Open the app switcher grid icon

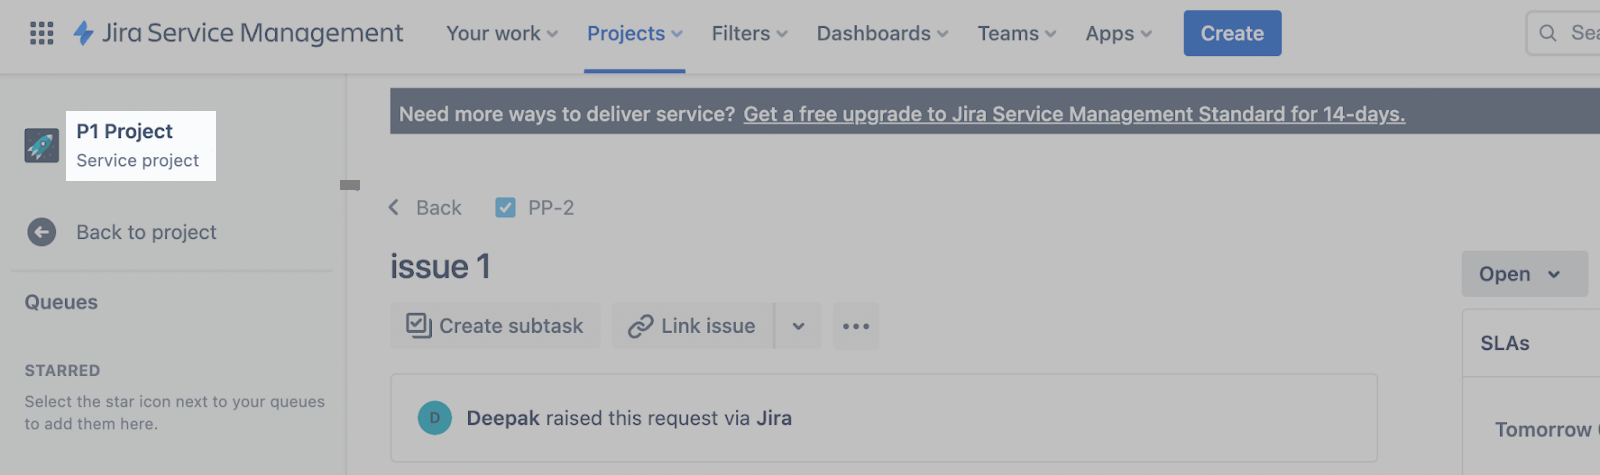(42, 34)
